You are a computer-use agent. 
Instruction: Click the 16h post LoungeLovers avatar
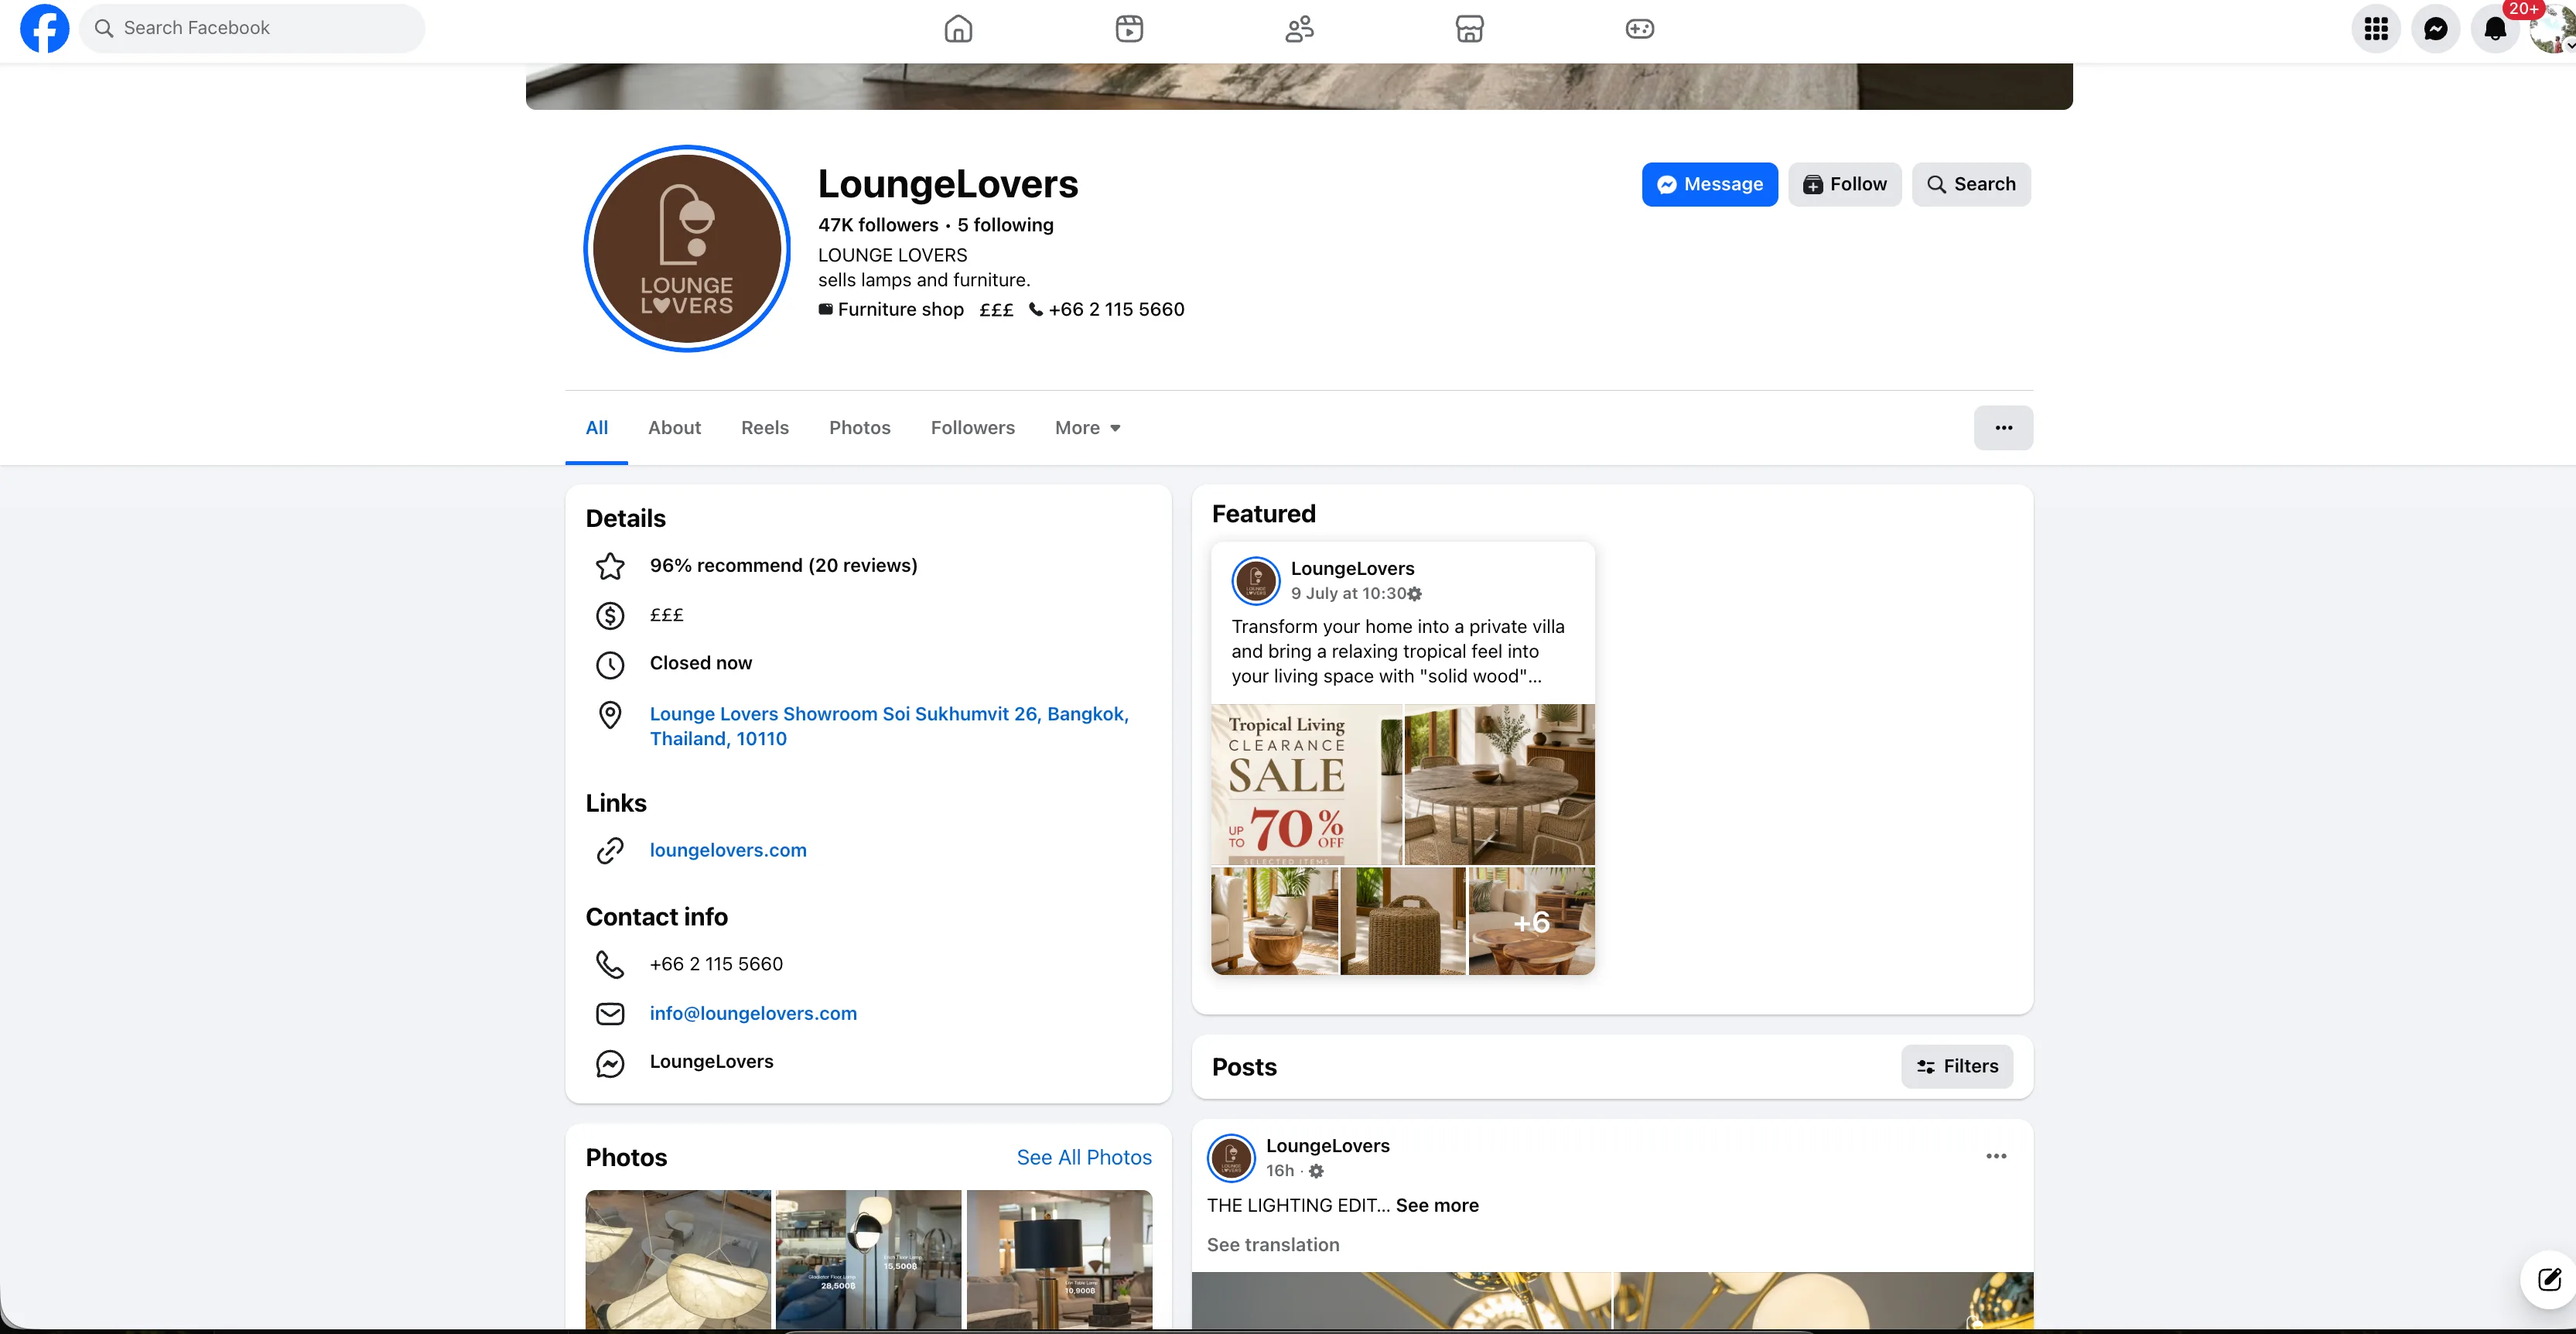click(x=1231, y=1158)
